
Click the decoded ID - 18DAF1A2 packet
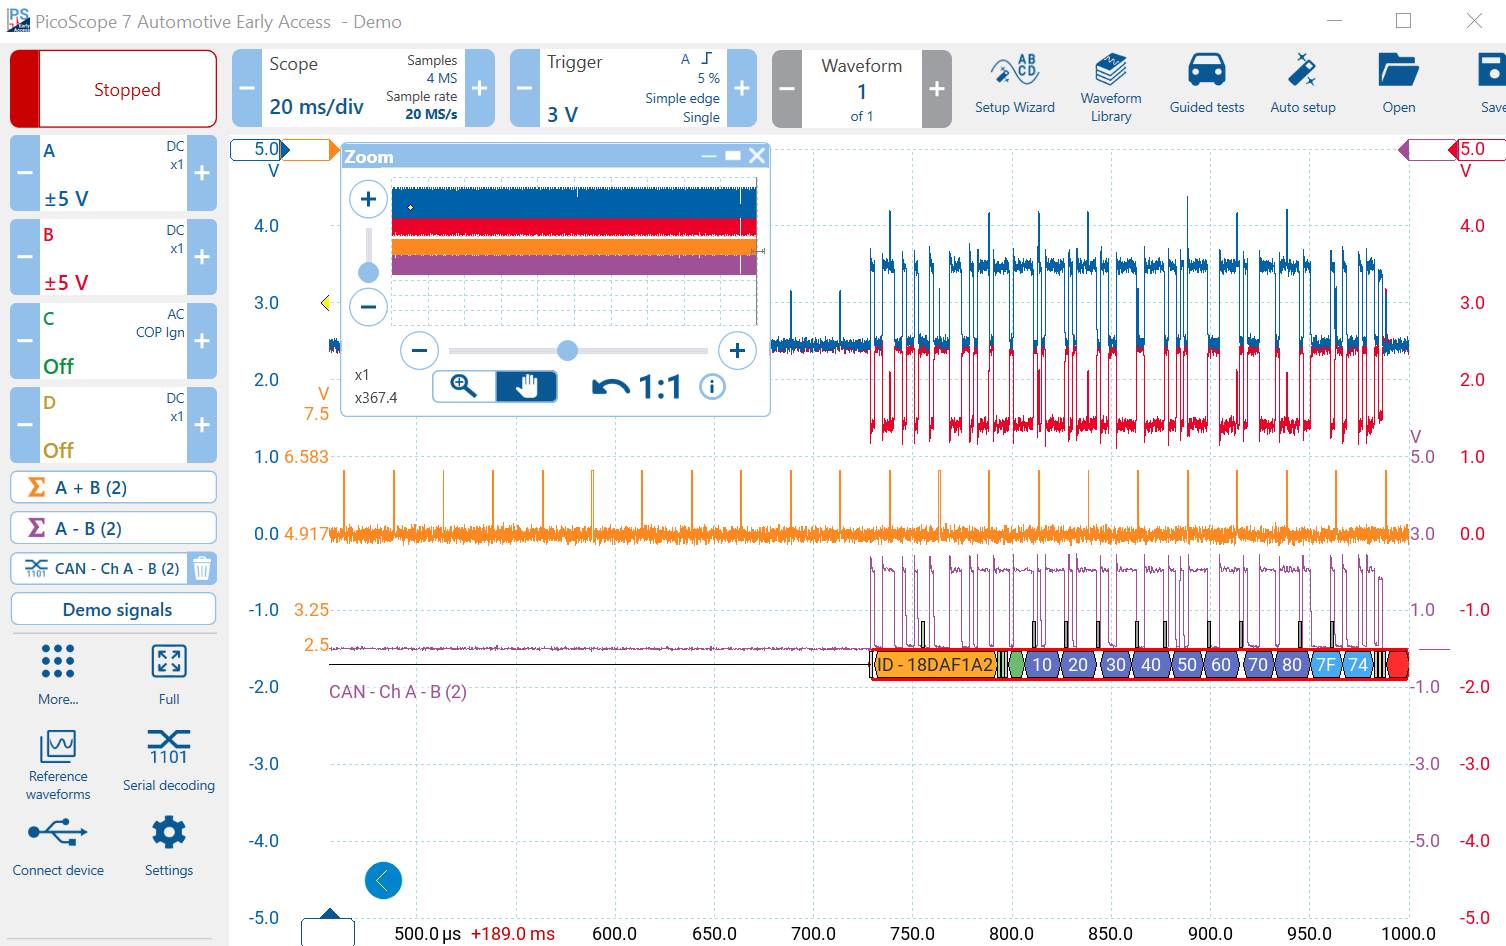(x=934, y=664)
